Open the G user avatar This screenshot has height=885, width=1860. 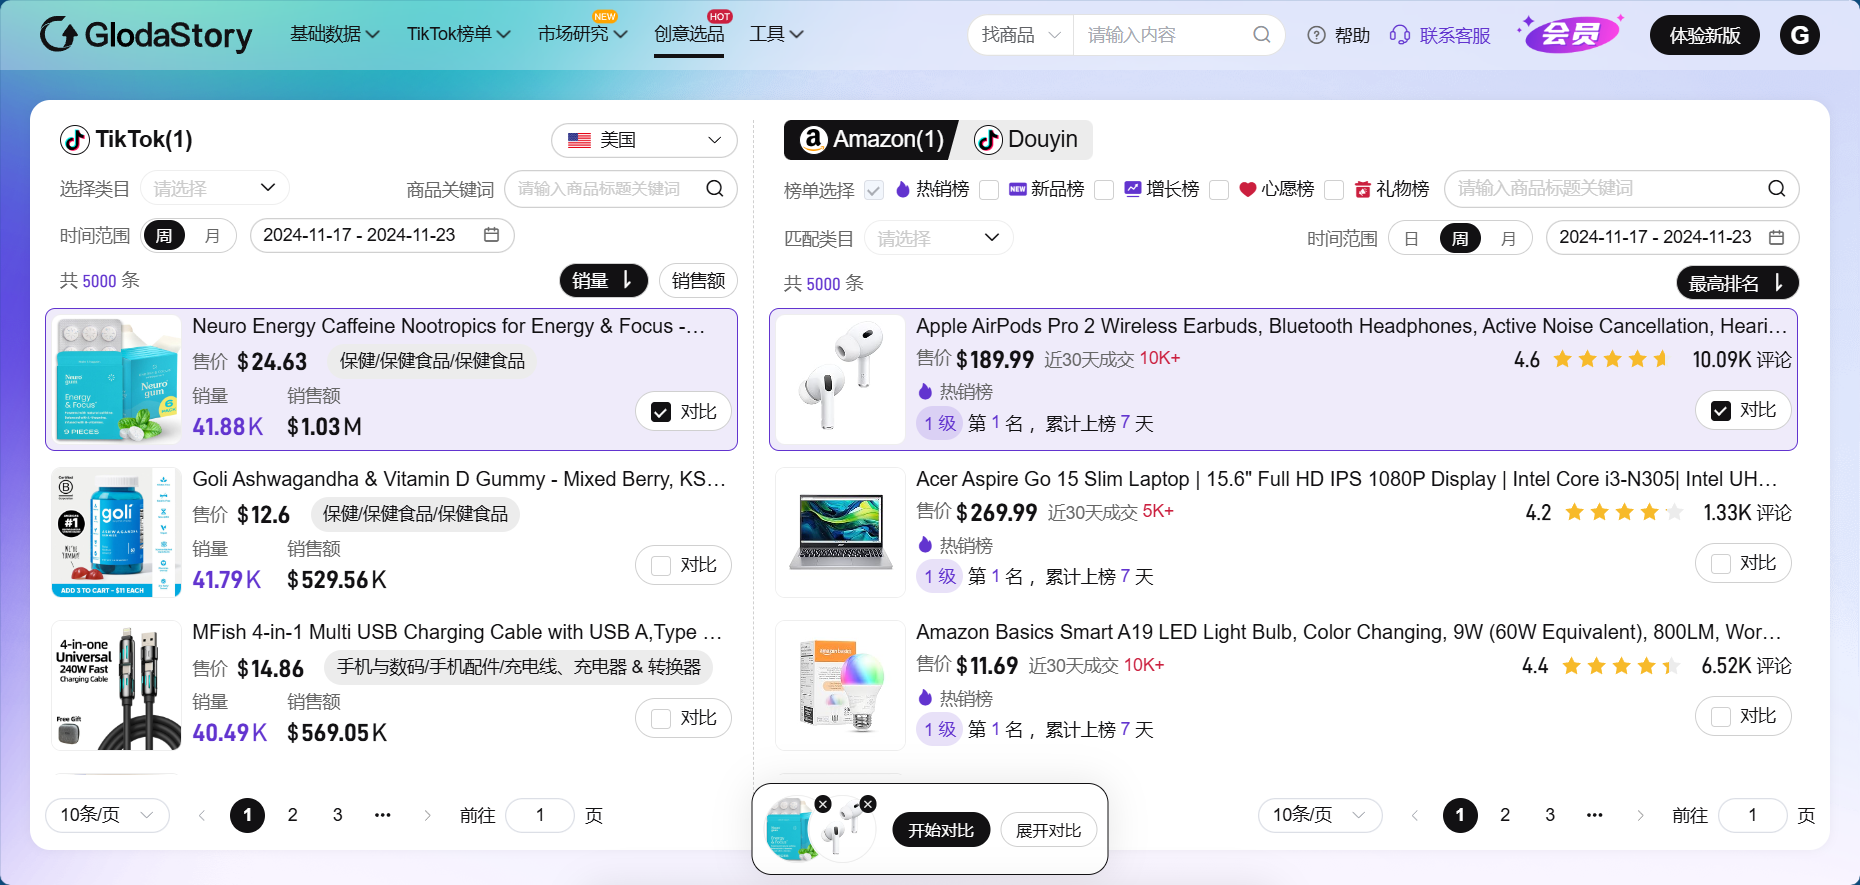pyautogui.click(x=1799, y=35)
